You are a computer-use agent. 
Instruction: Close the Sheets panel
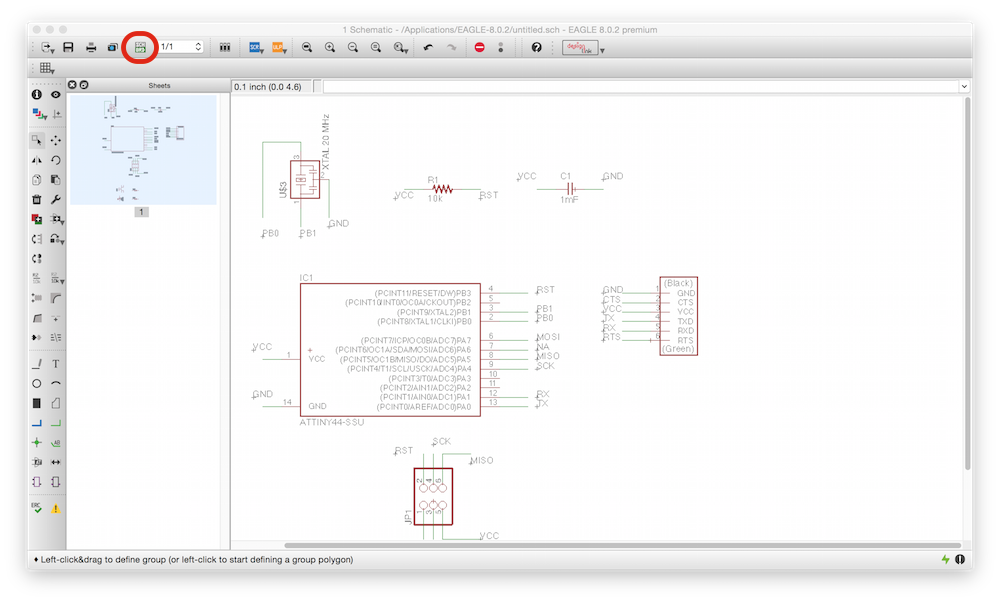[x=72, y=85]
